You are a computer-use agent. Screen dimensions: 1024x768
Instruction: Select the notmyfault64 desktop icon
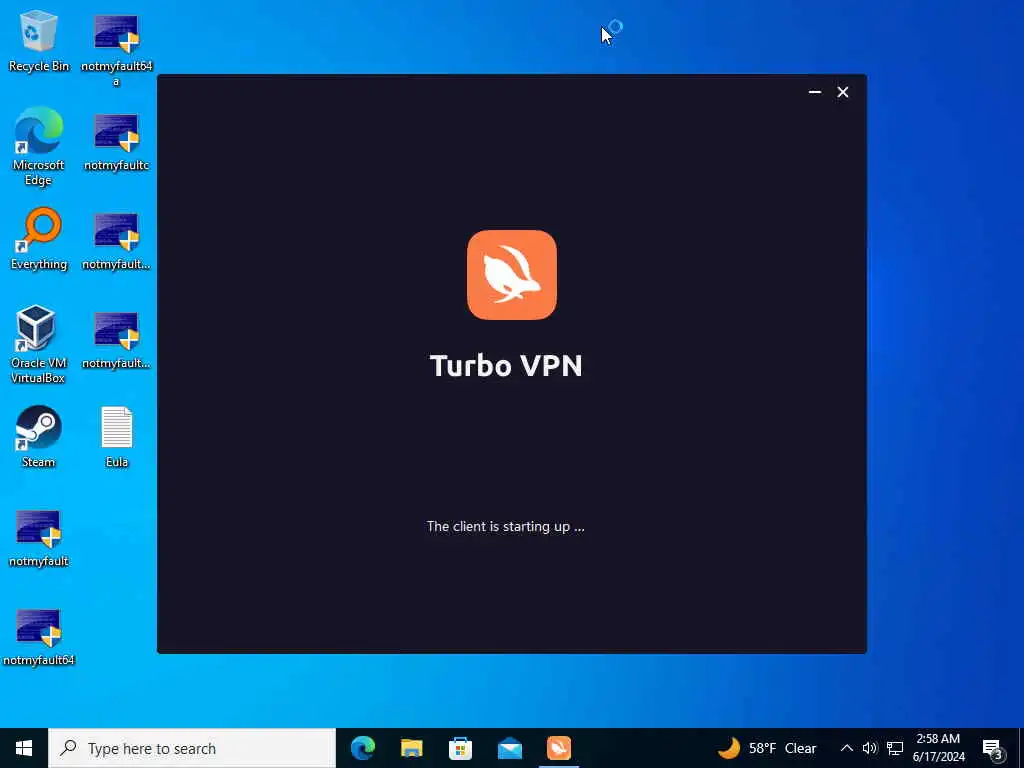click(x=39, y=637)
